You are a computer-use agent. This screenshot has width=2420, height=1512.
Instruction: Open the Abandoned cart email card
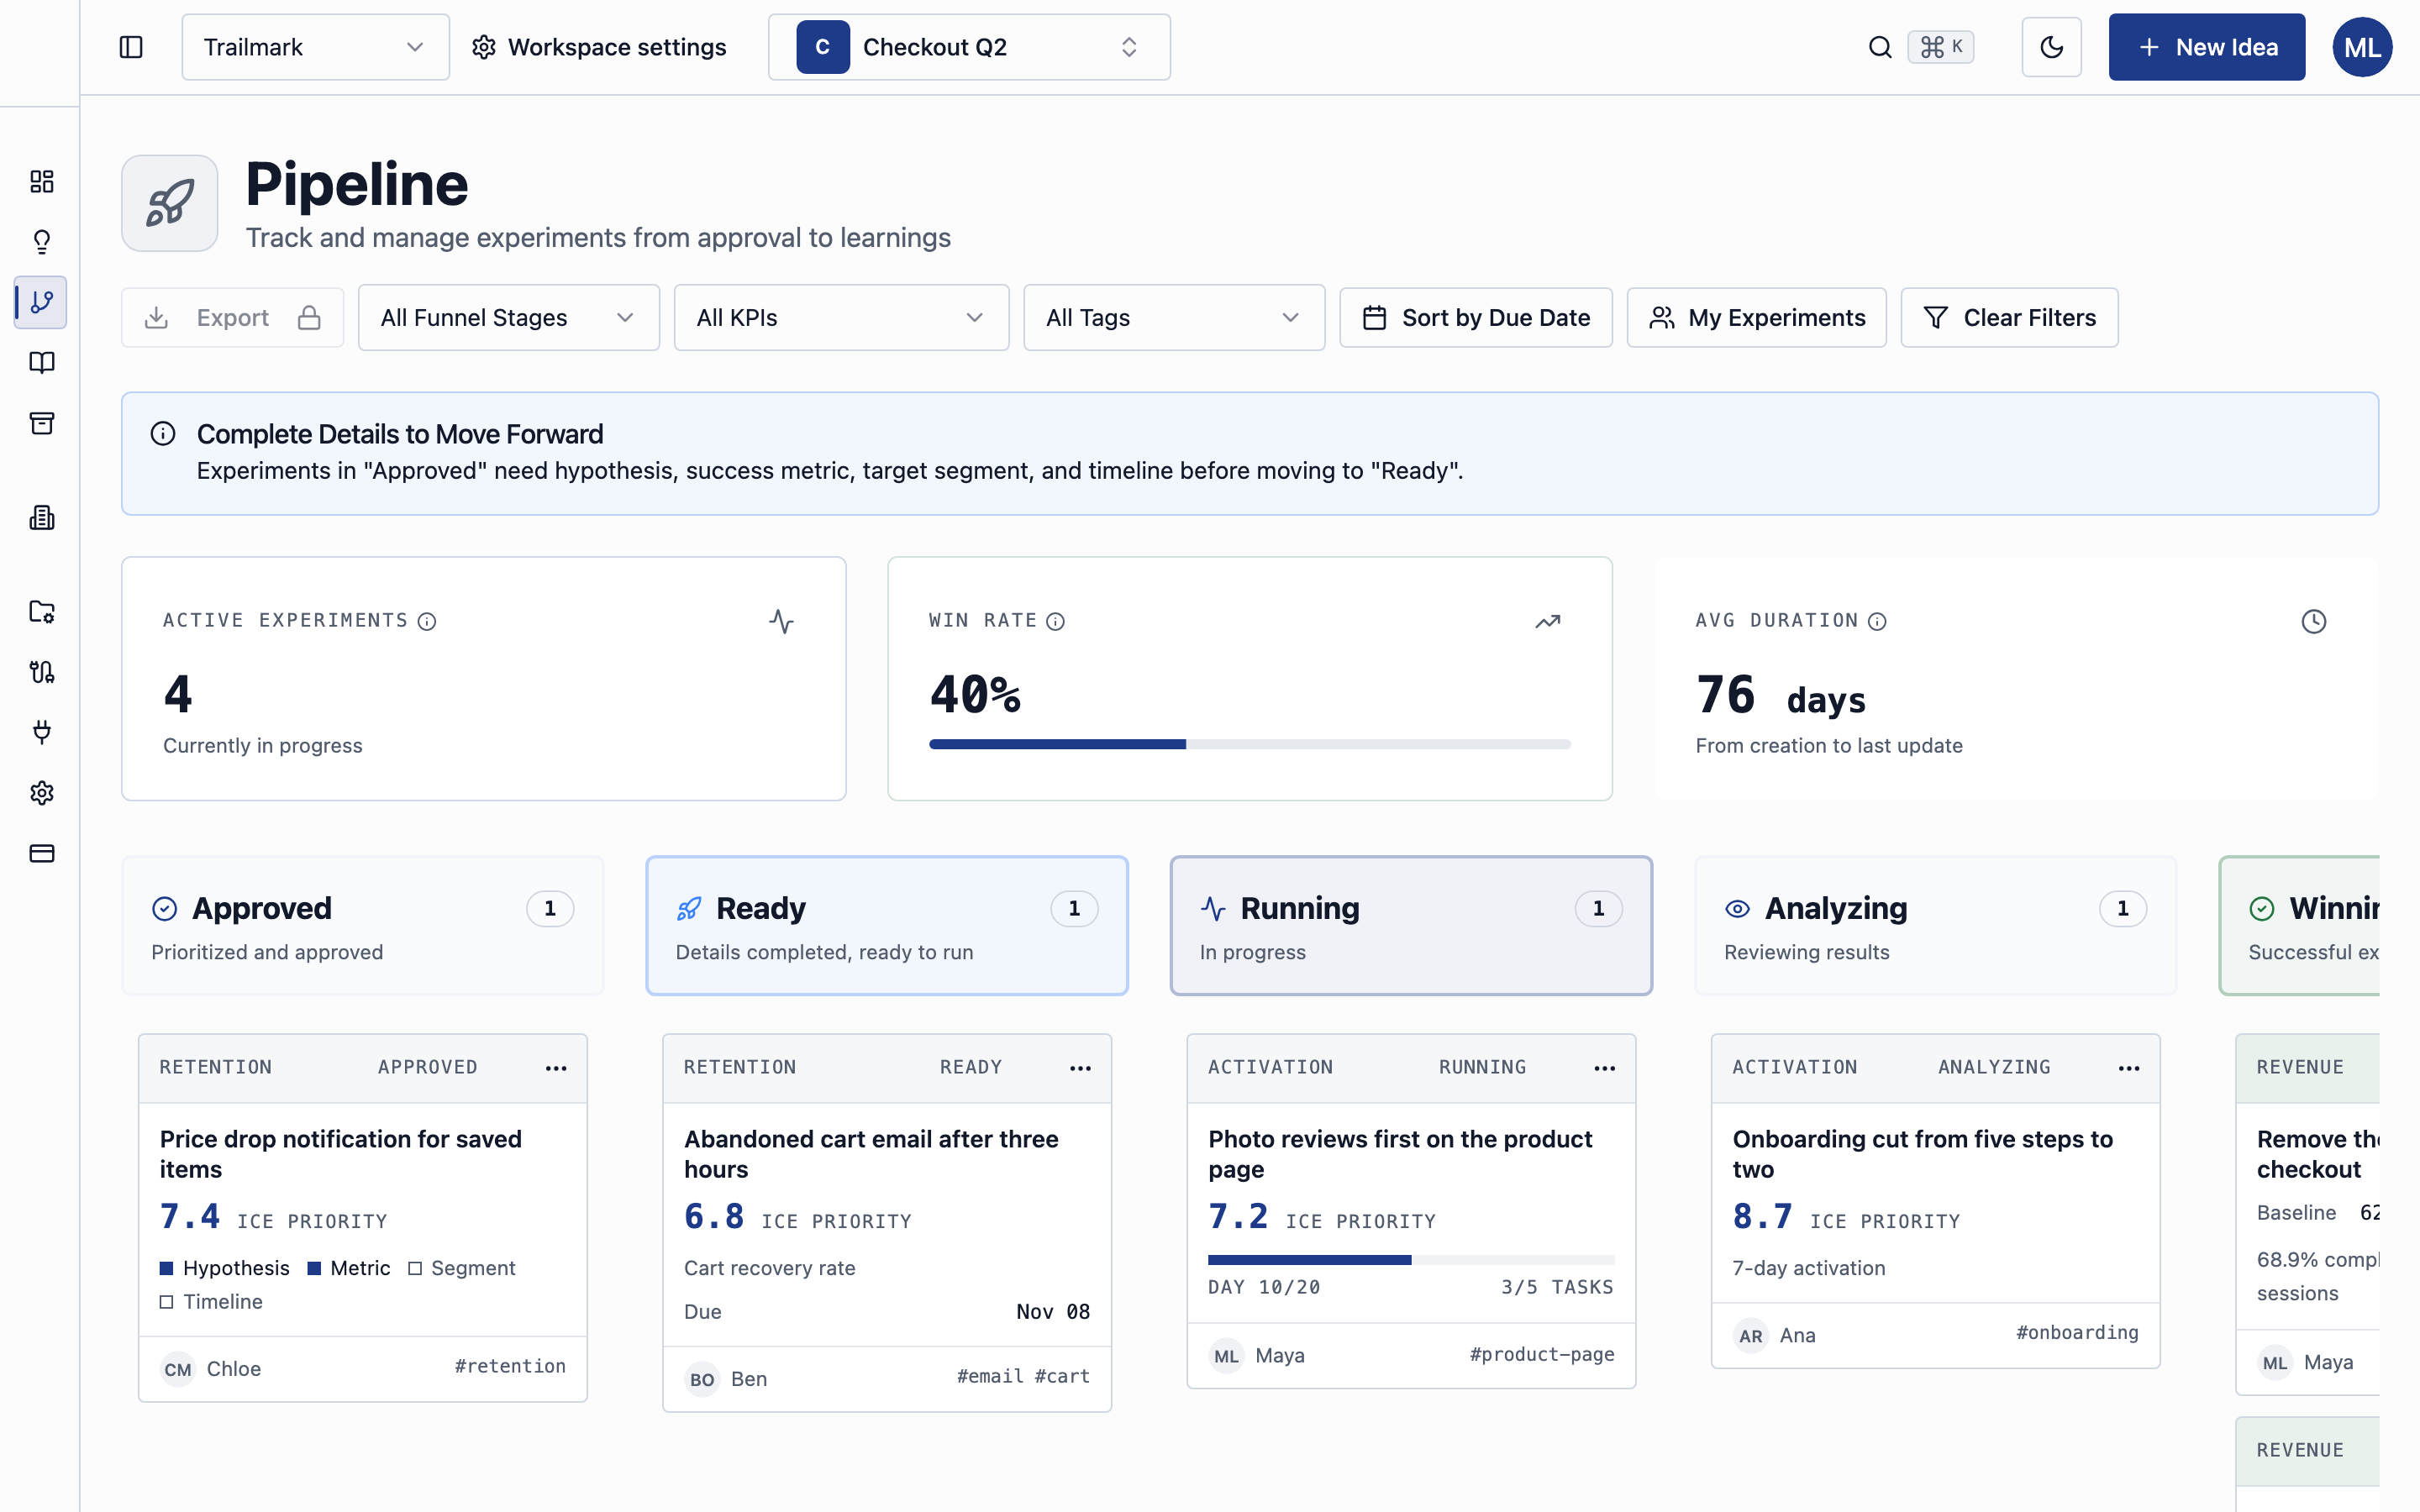click(x=887, y=1223)
